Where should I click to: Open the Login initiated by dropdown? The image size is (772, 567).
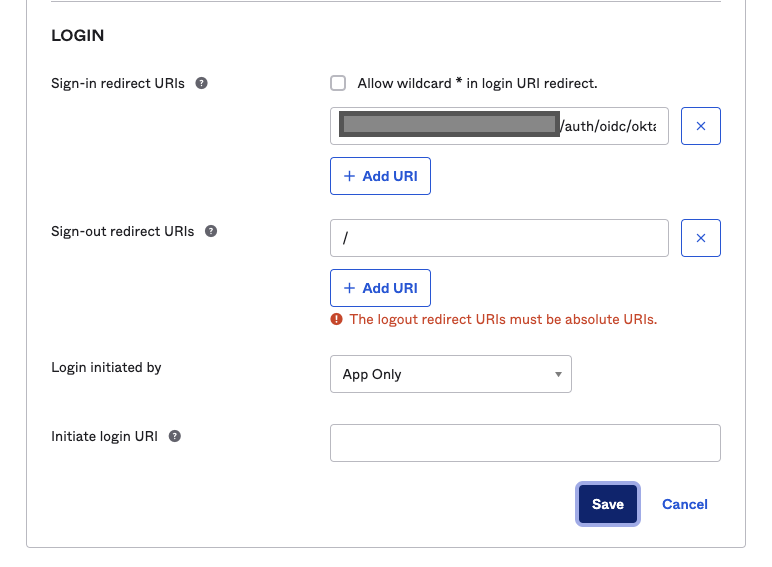point(450,374)
